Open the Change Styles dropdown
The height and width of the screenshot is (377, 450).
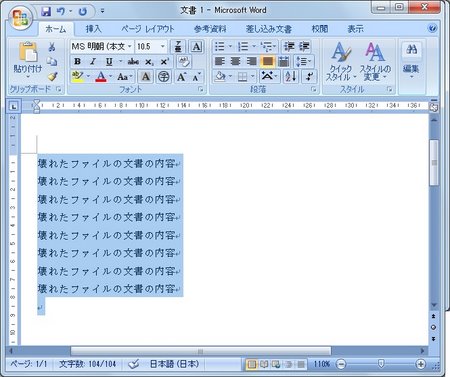pos(375,61)
